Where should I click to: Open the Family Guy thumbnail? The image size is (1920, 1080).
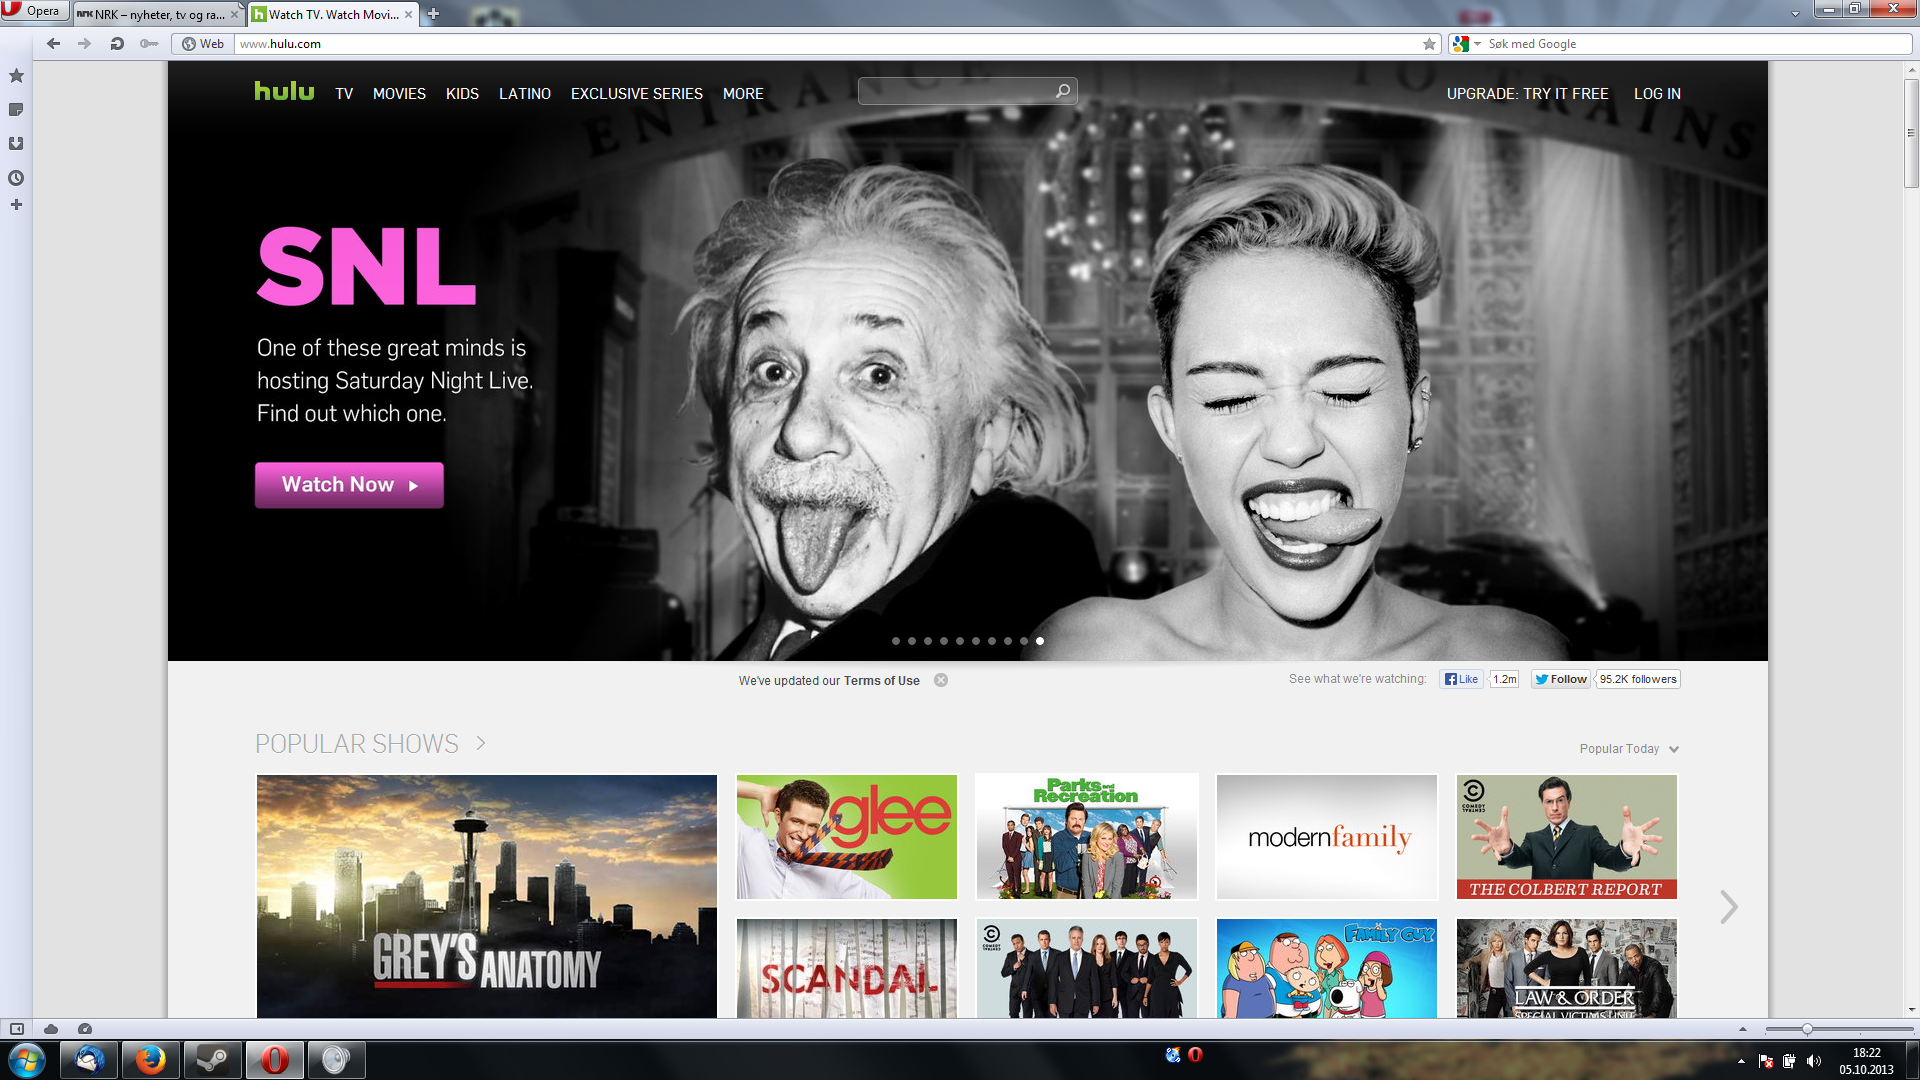click(1327, 969)
